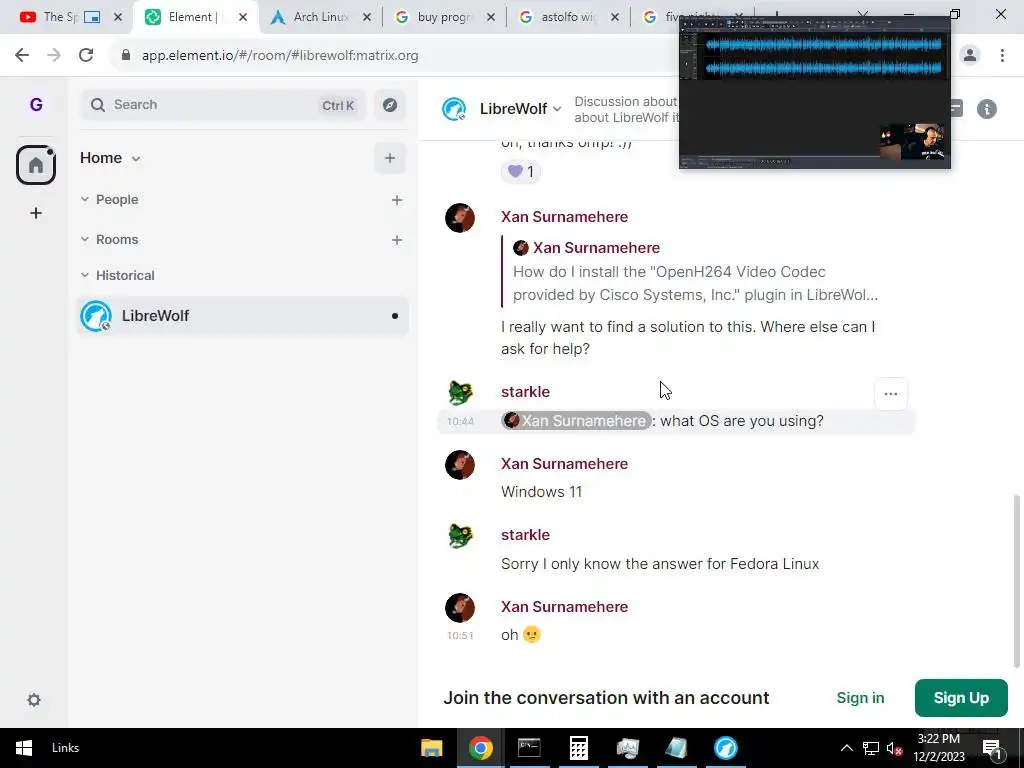Viewport: 1024px width, 768px height.
Task: Click starkle's avatar beside OS question
Action: click(460, 392)
